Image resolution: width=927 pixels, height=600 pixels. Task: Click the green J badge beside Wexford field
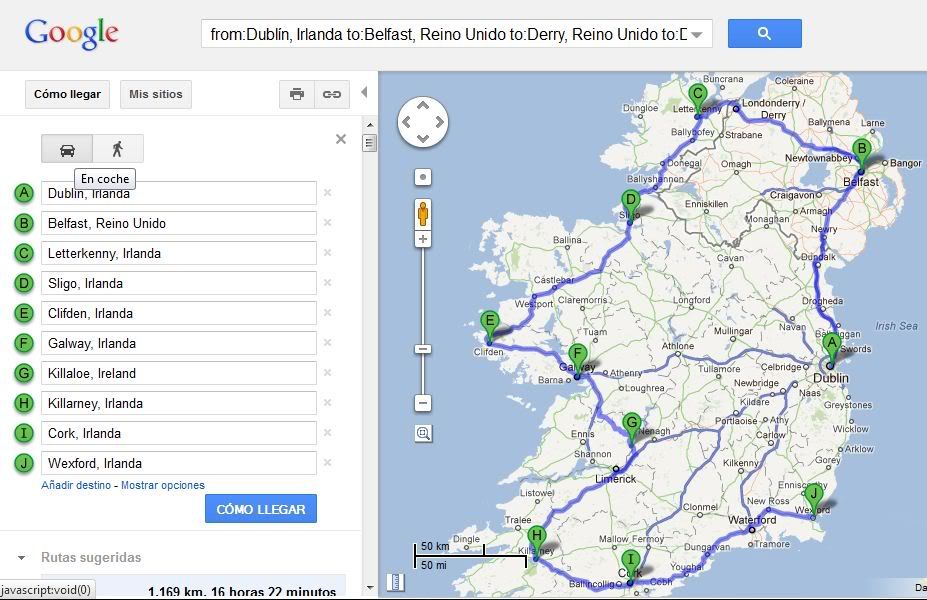click(x=24, y=463)
